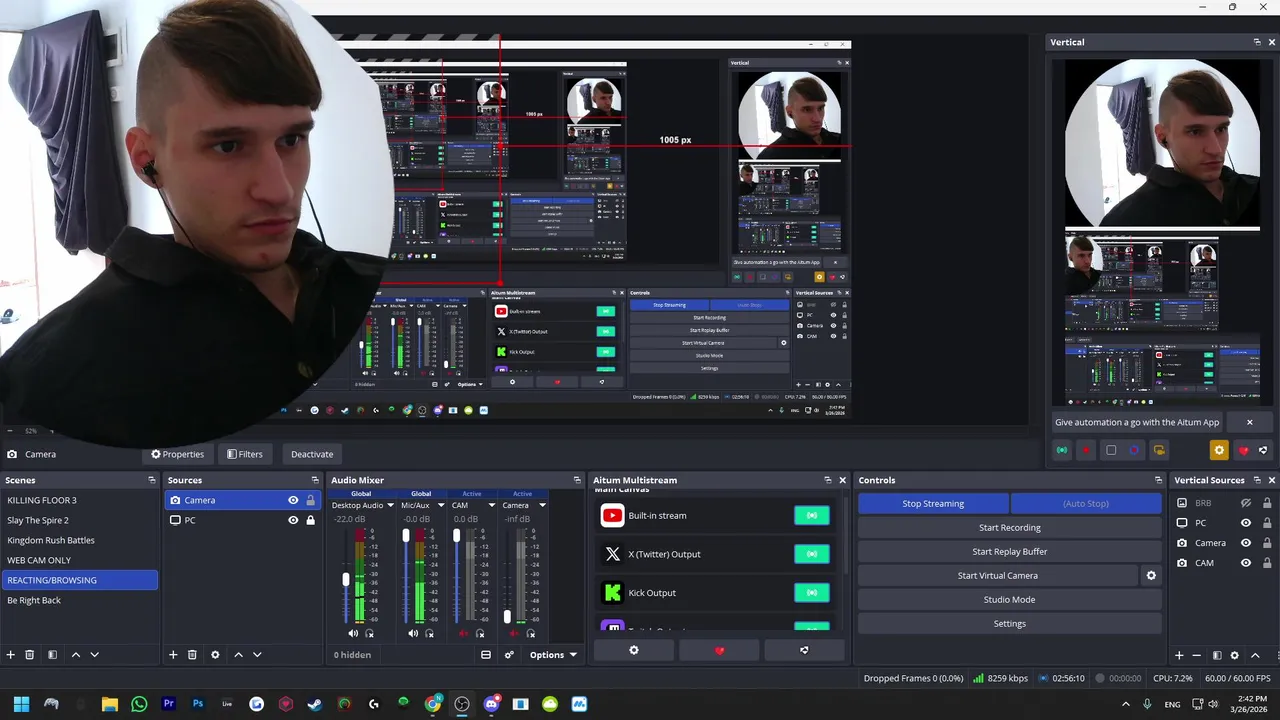1280x720 pixels.
Task: Show BRB vertical source eye icon
Action: [x=1246, y=503]
